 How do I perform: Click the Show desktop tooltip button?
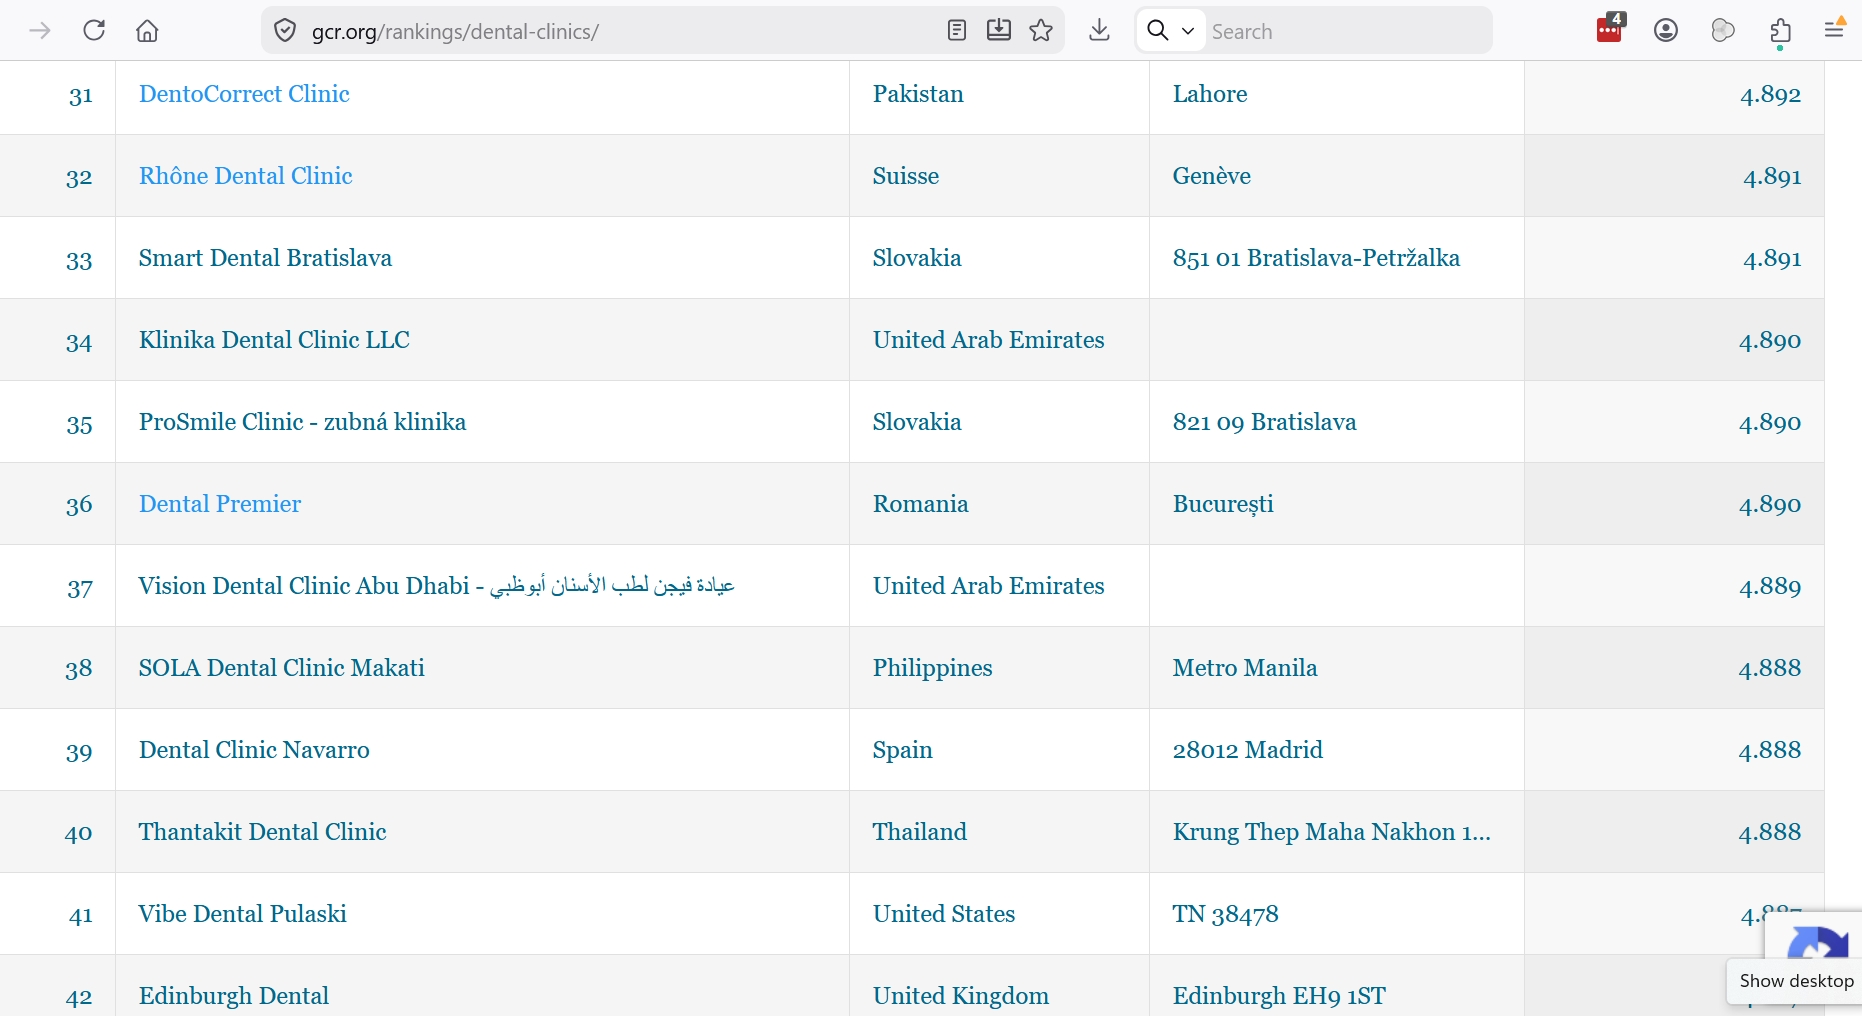(x=1796, y=981)
